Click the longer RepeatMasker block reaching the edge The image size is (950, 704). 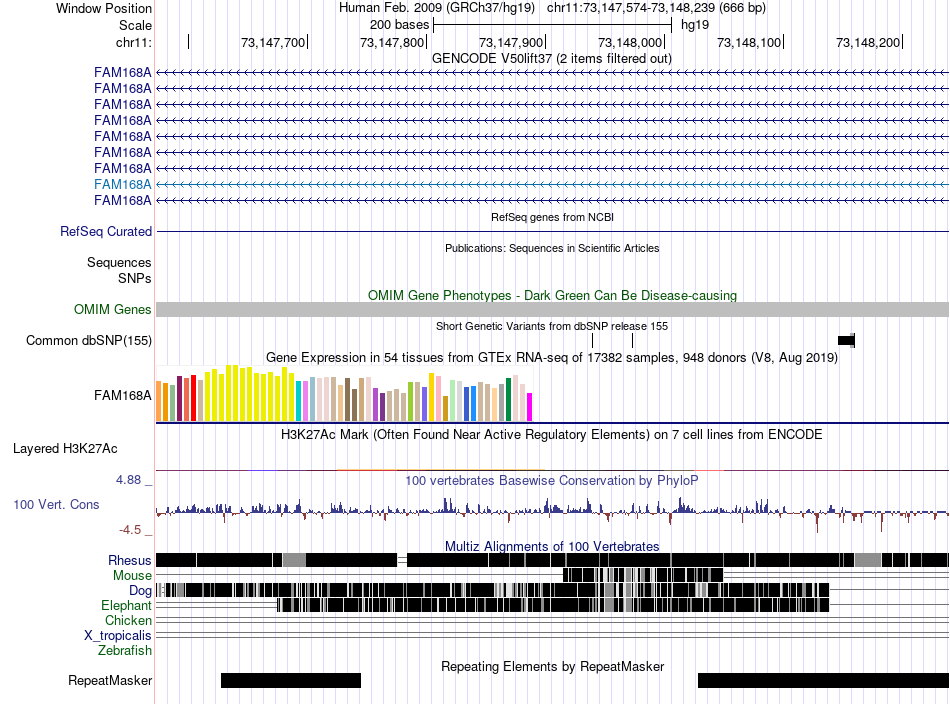[823, 680]
